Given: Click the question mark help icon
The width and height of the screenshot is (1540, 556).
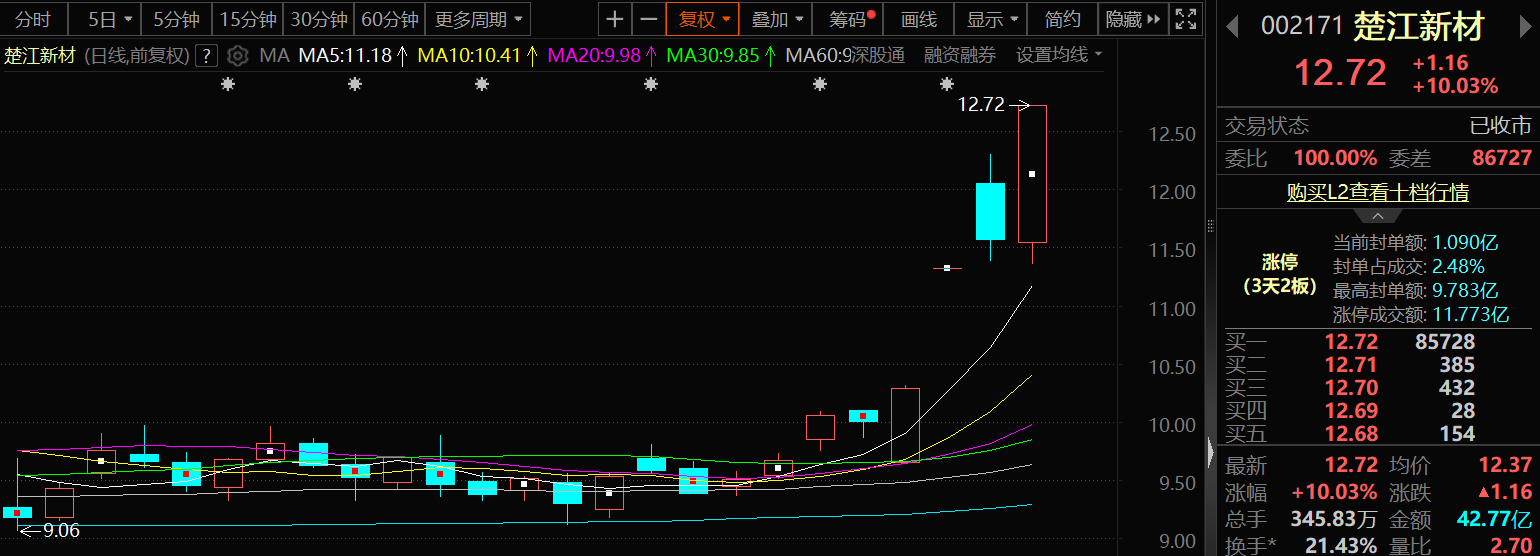Looking at the screenshot, I should pyautogui.click(x=206, y=55).
